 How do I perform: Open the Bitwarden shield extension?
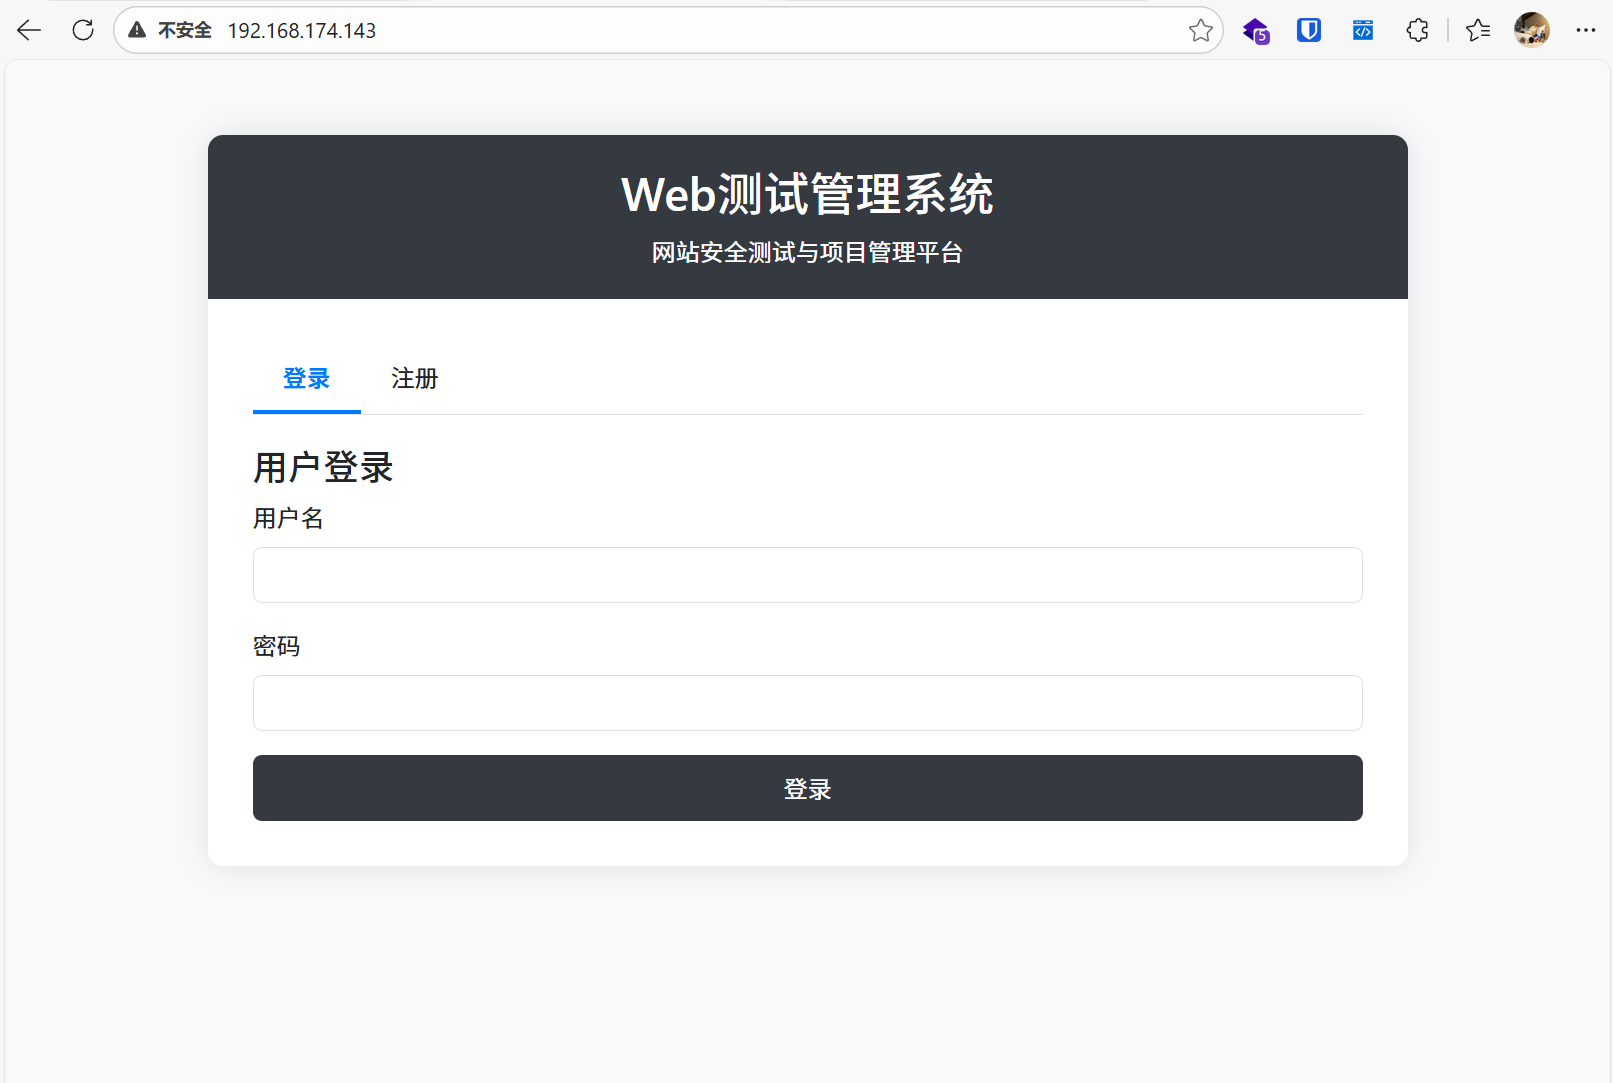tap(1309, 30)
